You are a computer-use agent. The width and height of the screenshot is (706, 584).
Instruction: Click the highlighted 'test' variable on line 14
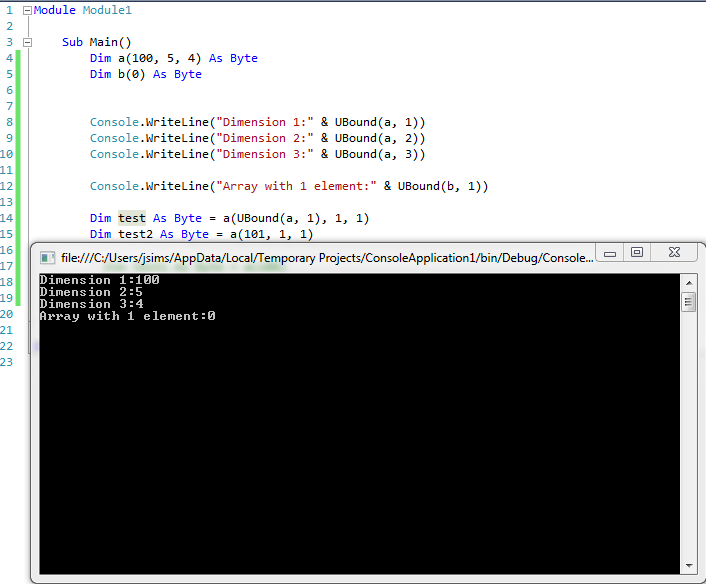point(132,218)
